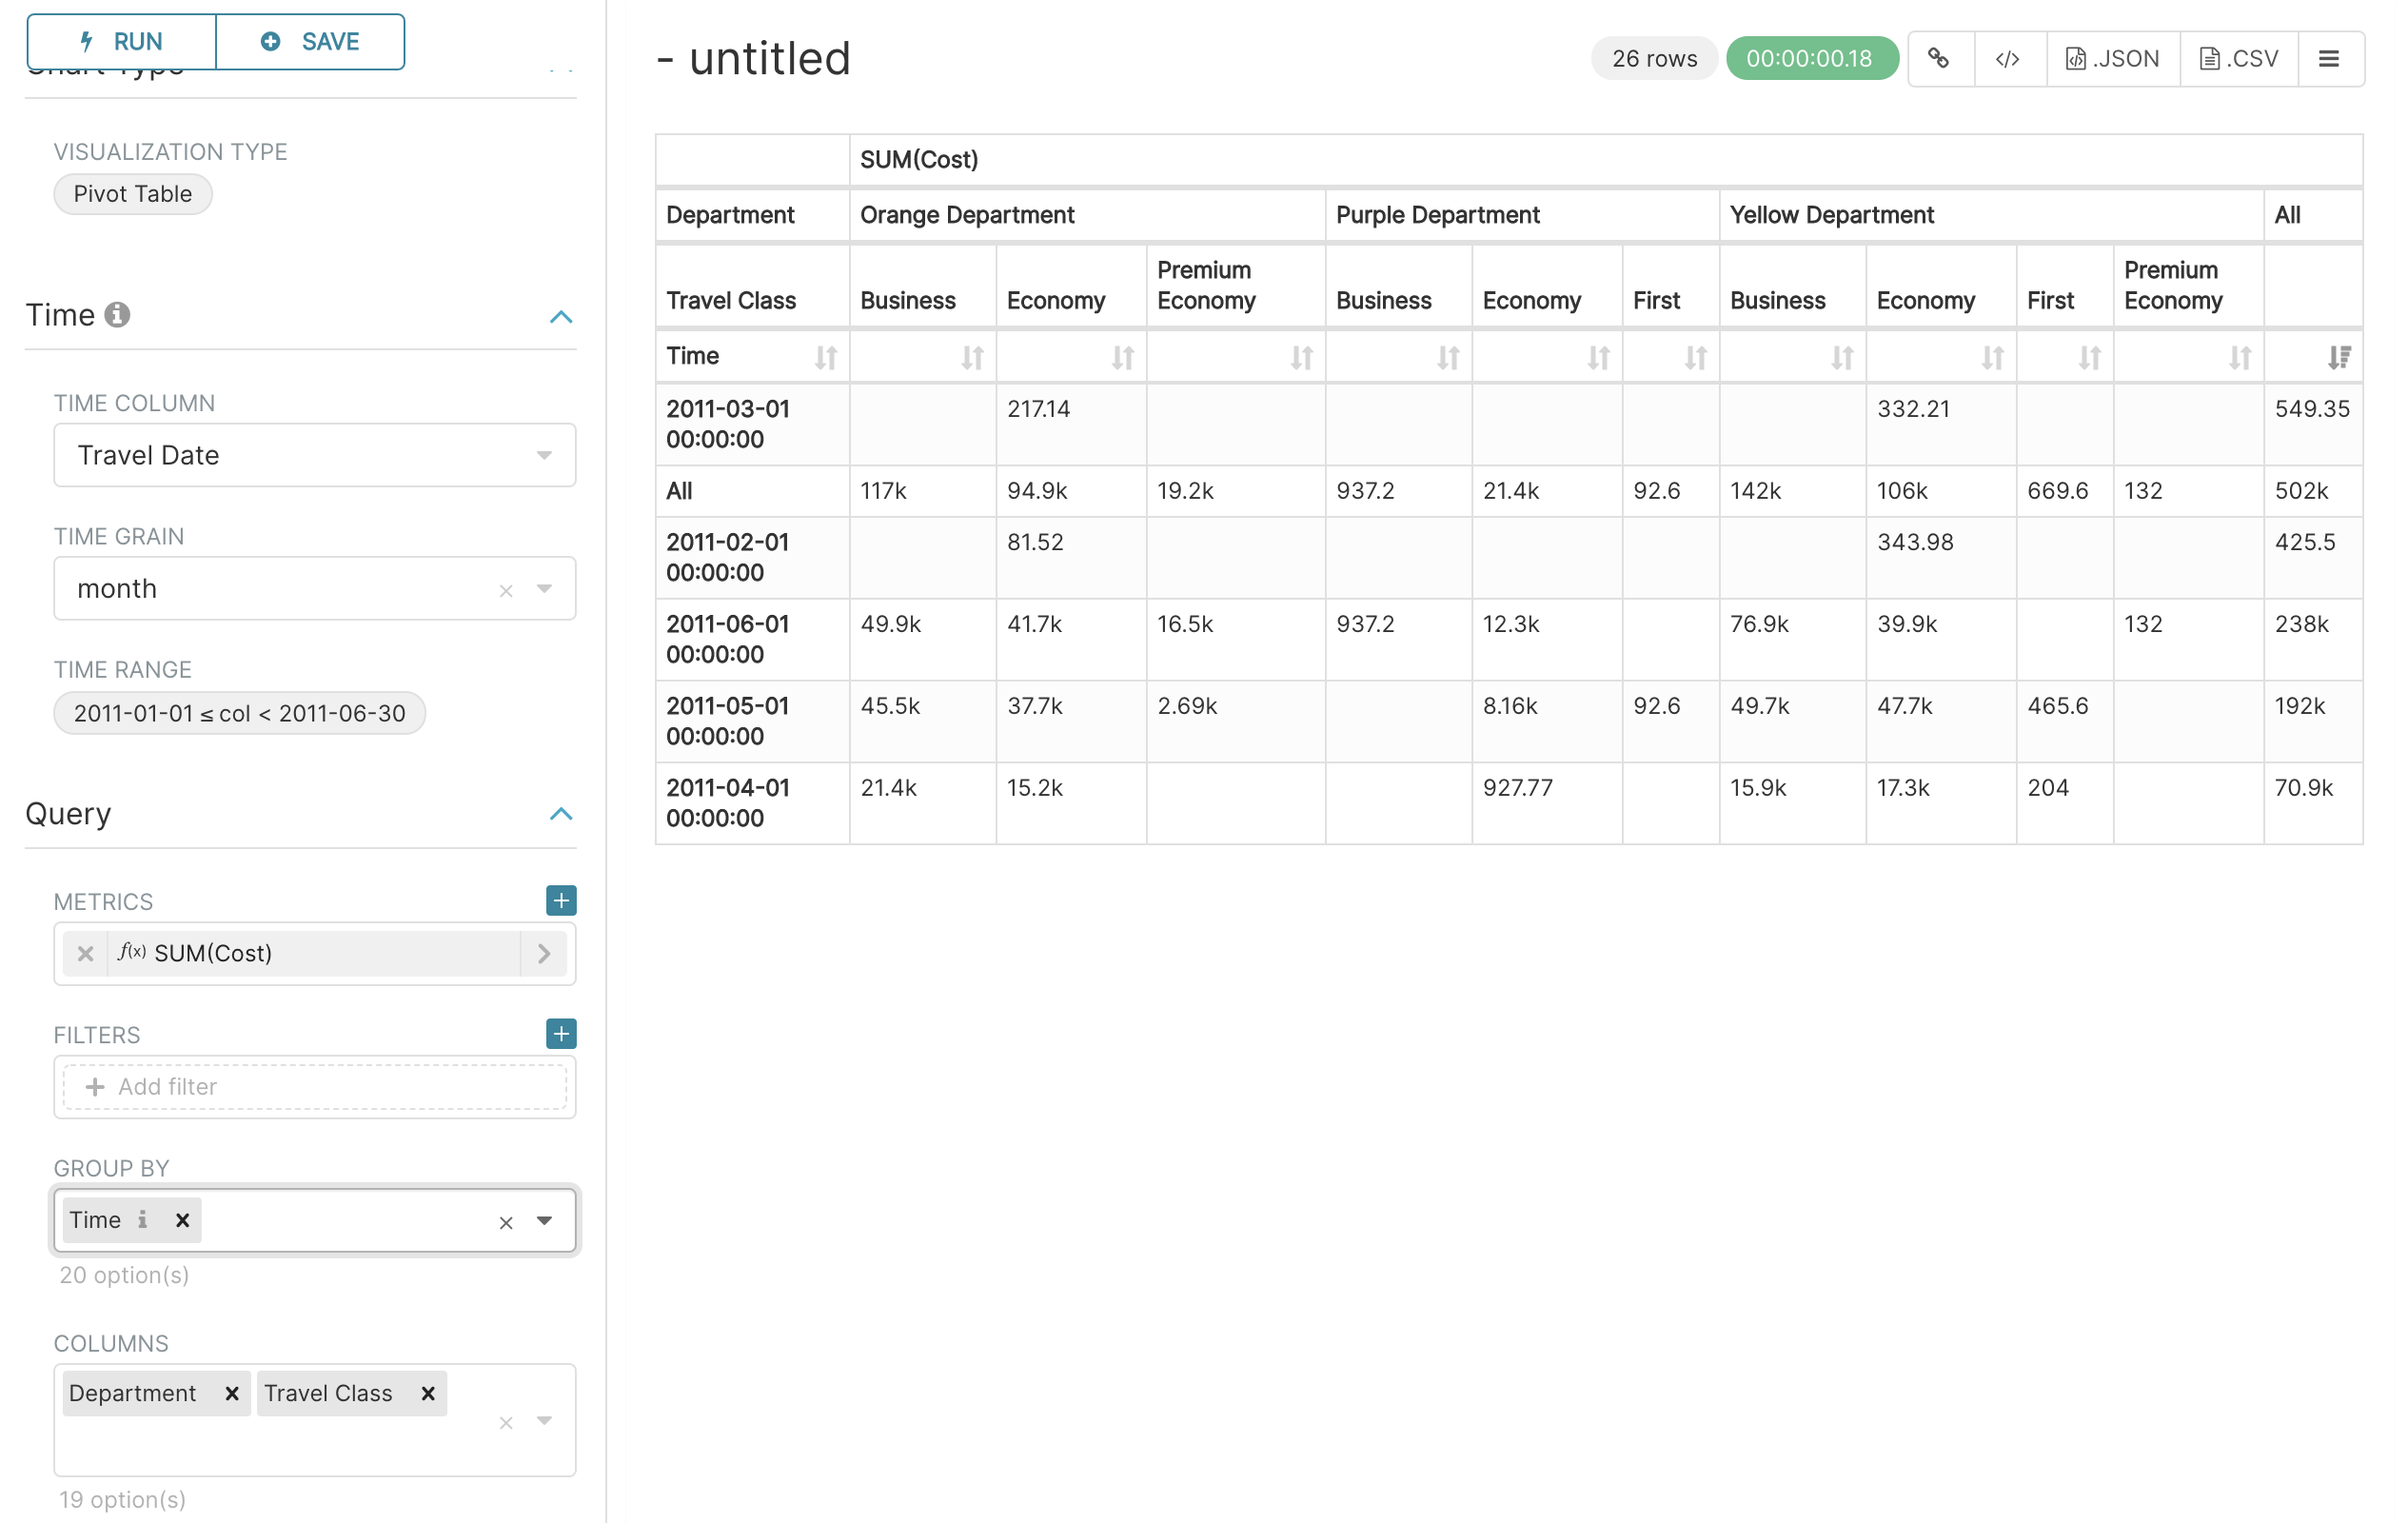
Task: Collapse the Time section
Action: click(561, 317)
